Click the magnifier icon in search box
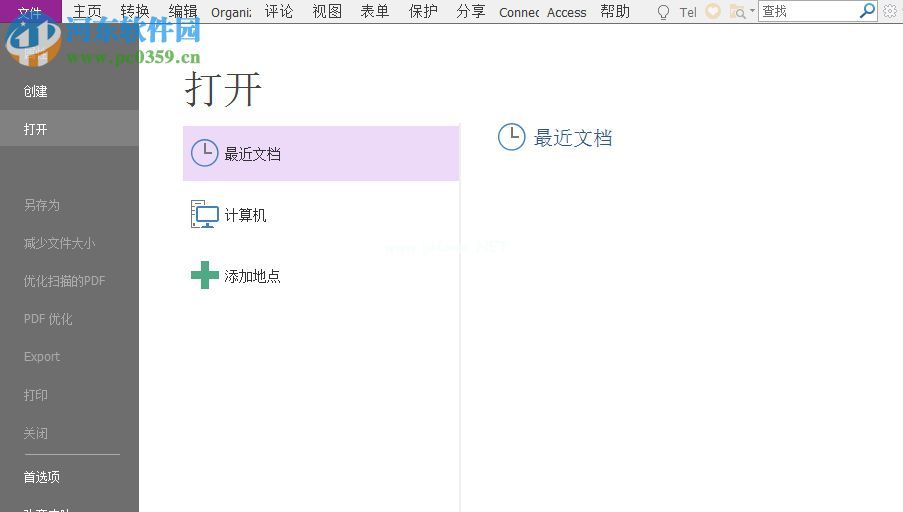 pos(867,10)
